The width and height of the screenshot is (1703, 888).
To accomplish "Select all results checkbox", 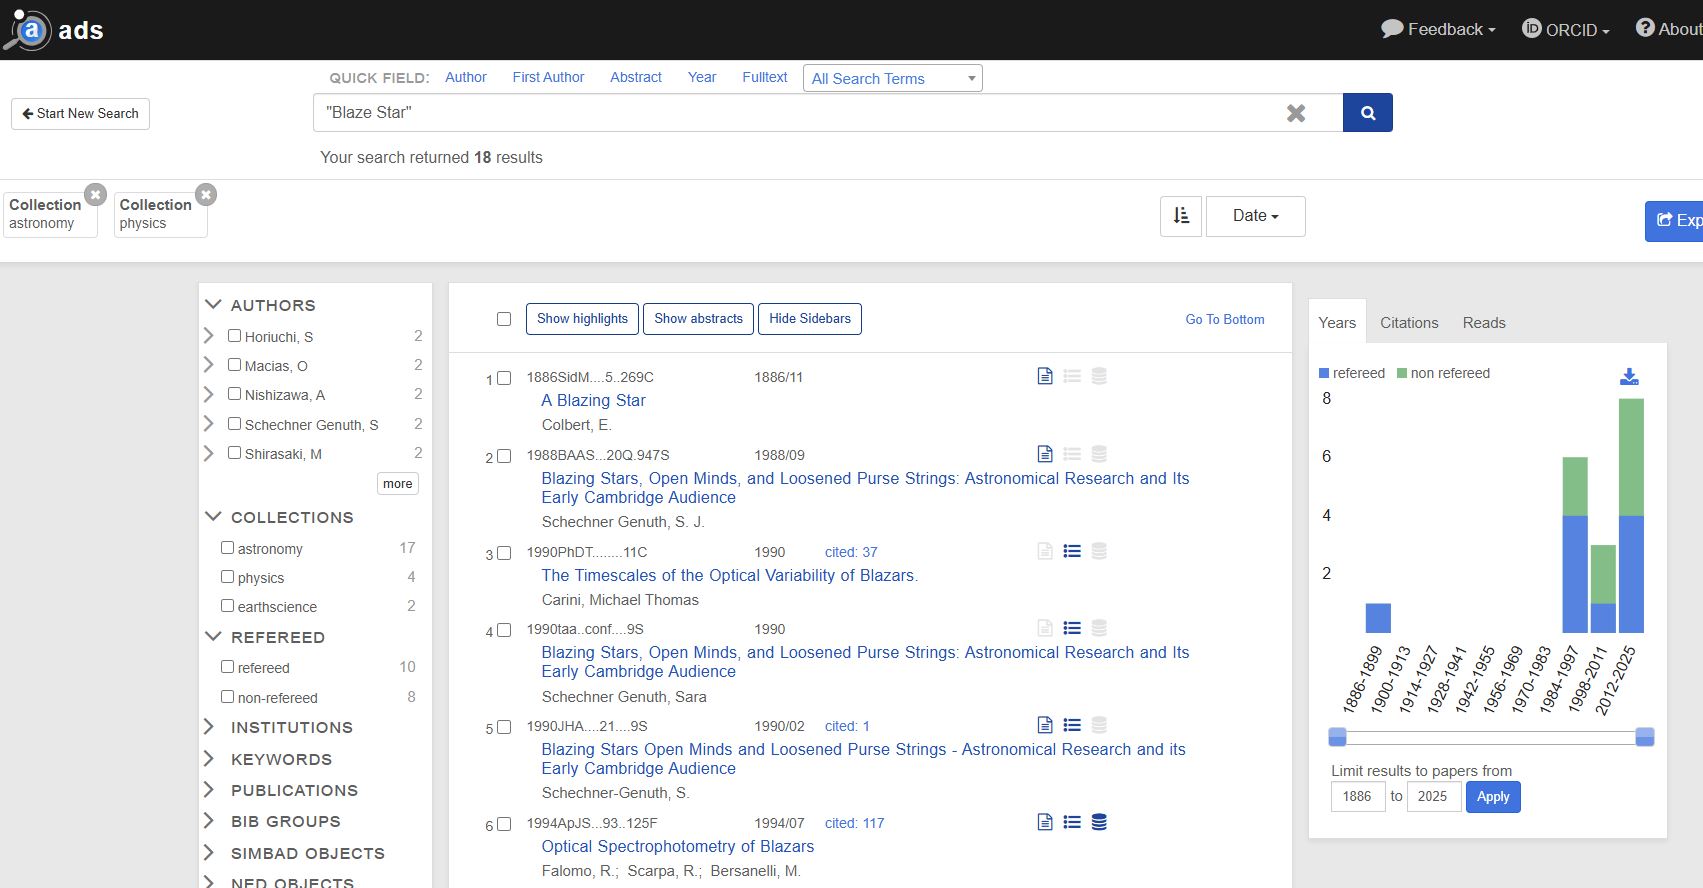I will (x=504, y=319).
